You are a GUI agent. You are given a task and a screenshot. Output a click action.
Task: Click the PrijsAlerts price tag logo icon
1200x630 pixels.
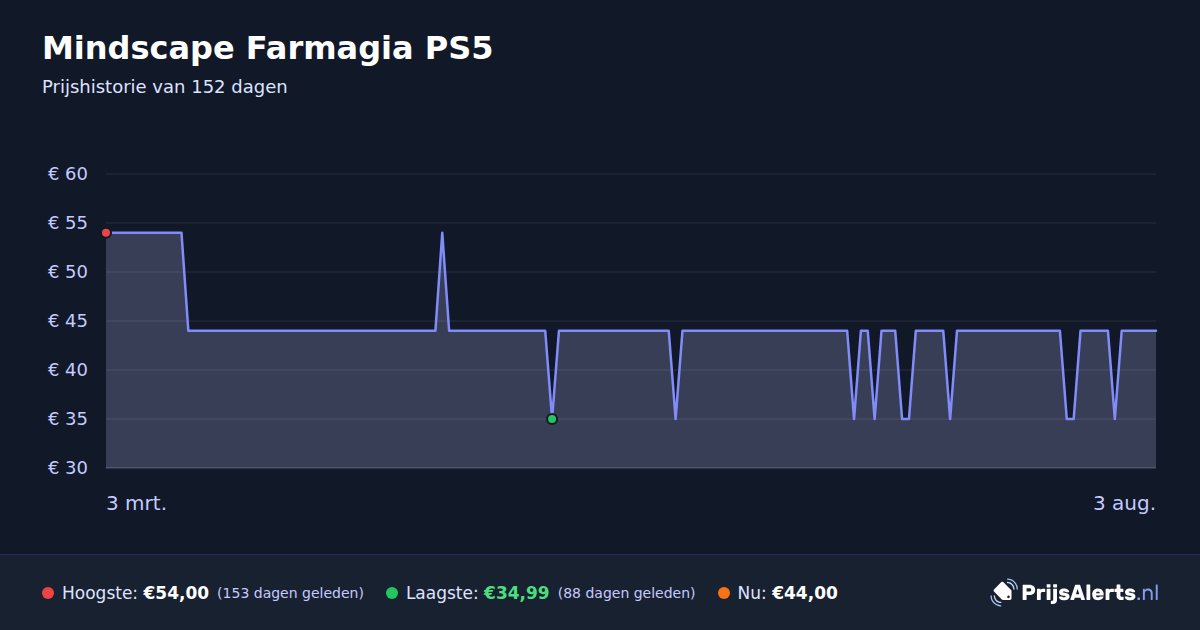(x=1003, y=592)
